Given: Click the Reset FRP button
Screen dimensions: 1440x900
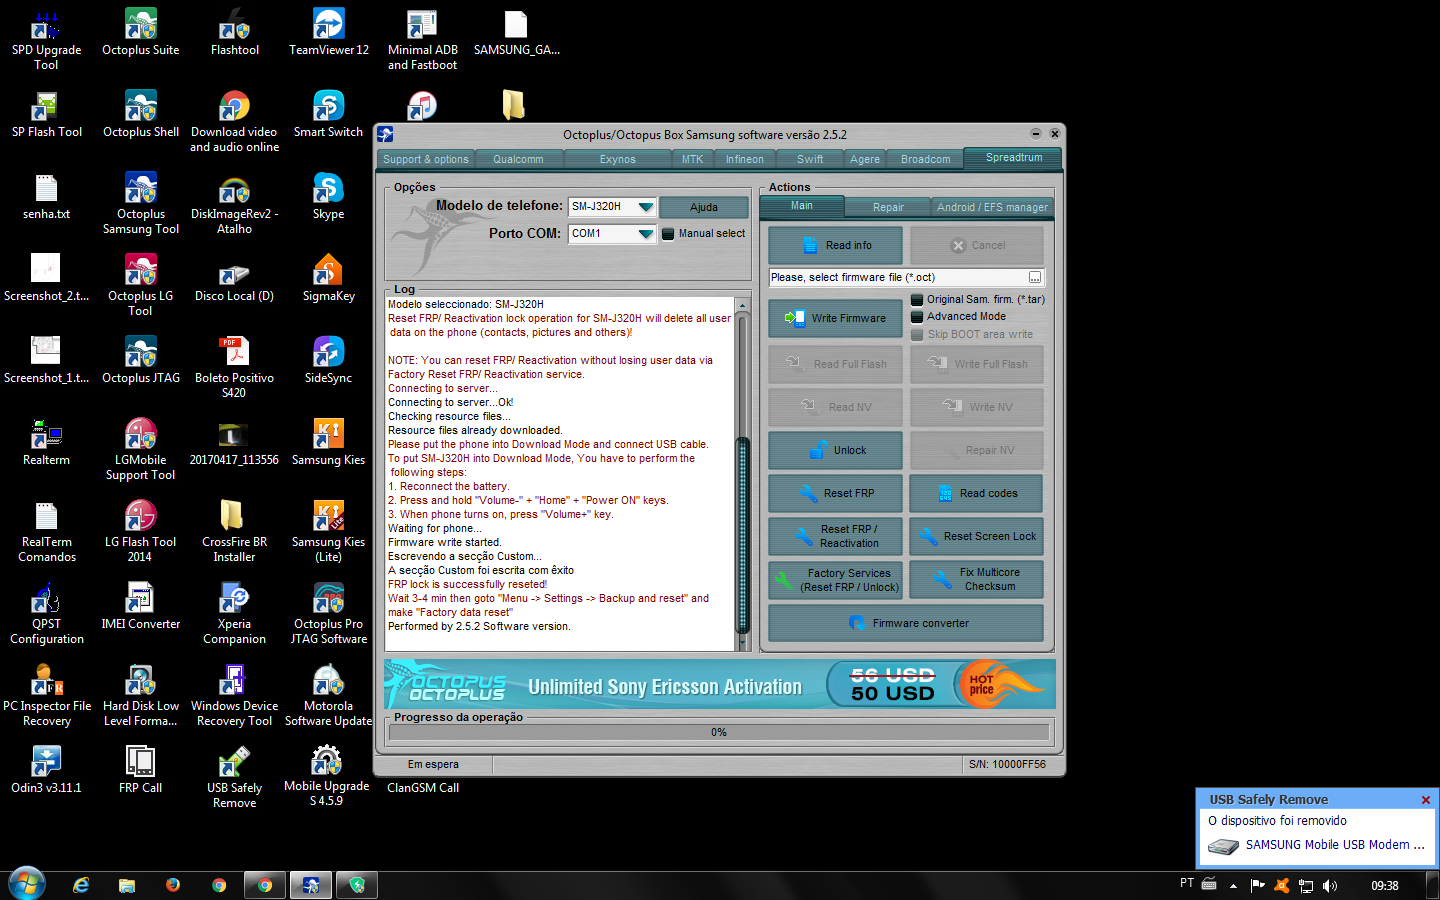Looking at the screenshot, I should (835, 493).
